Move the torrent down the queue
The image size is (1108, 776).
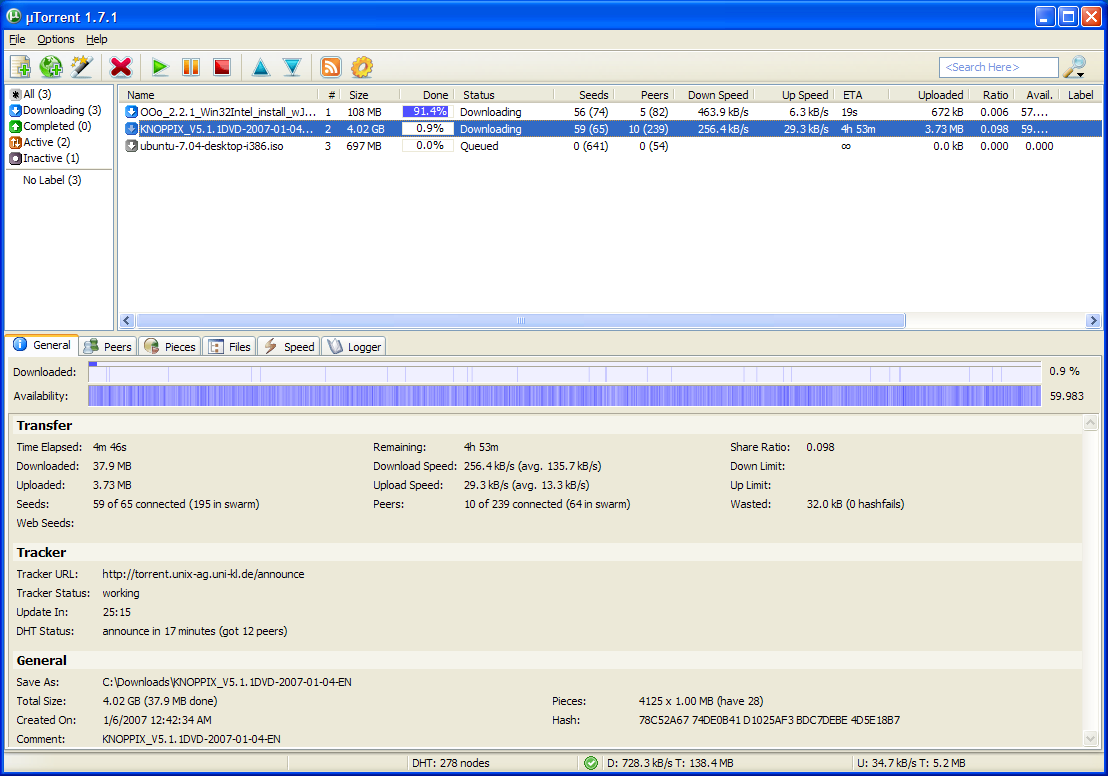291,66
